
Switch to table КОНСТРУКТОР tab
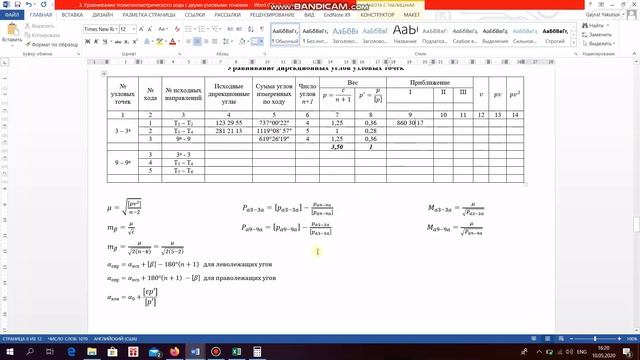point(377,15)
